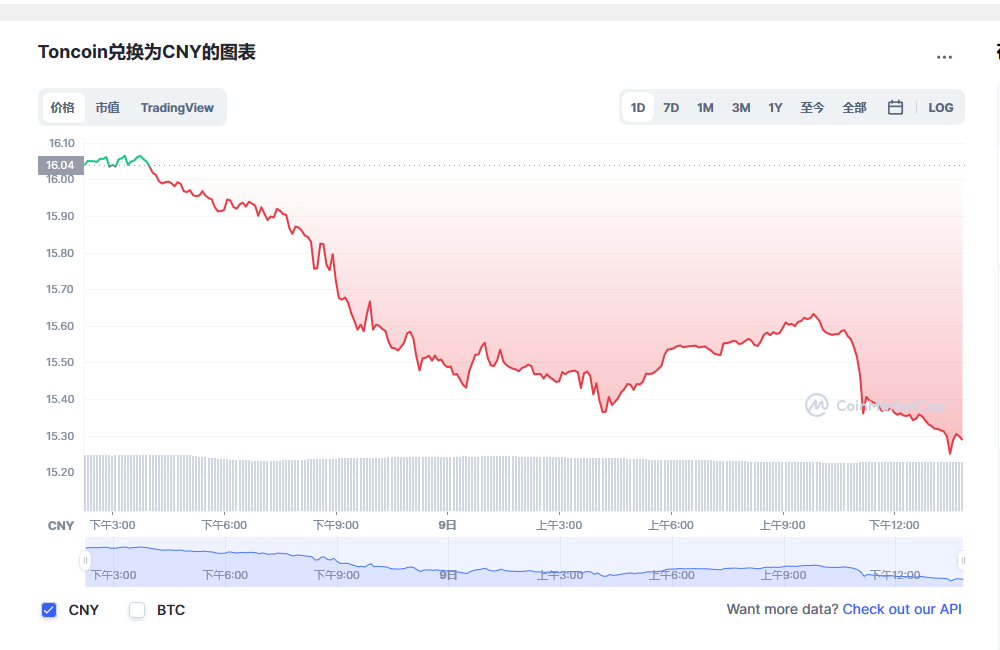Click the mini navigator chart overview

524,562
